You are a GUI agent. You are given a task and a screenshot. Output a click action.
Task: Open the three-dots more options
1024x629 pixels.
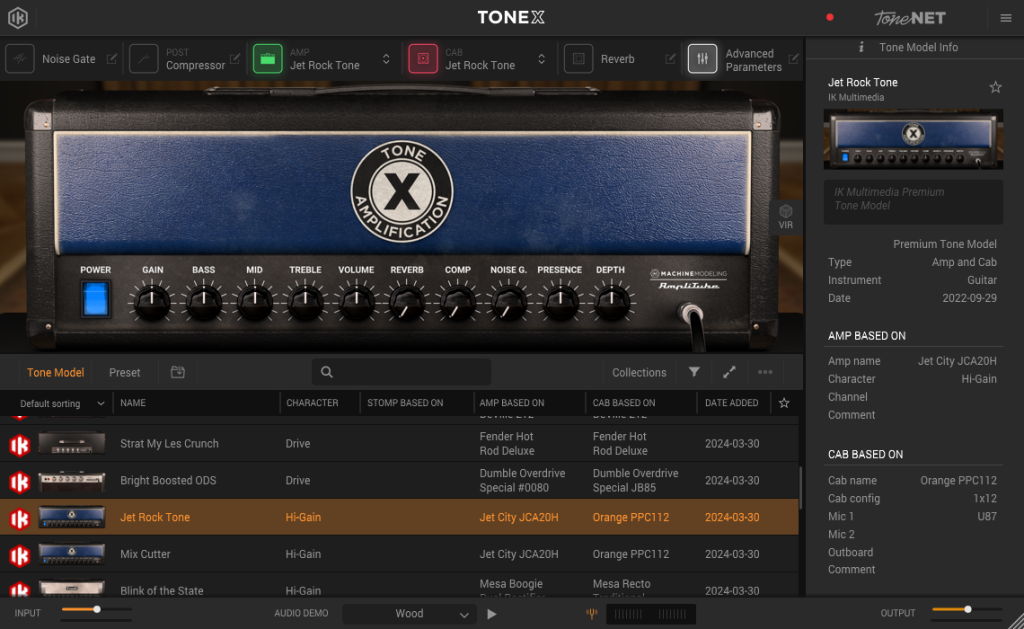[765, 372]
